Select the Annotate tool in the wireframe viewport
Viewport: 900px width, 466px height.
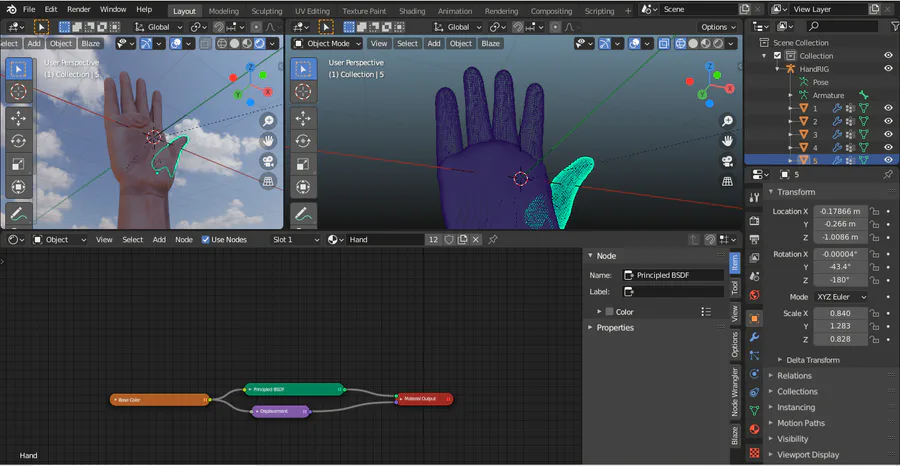point(302,214)
